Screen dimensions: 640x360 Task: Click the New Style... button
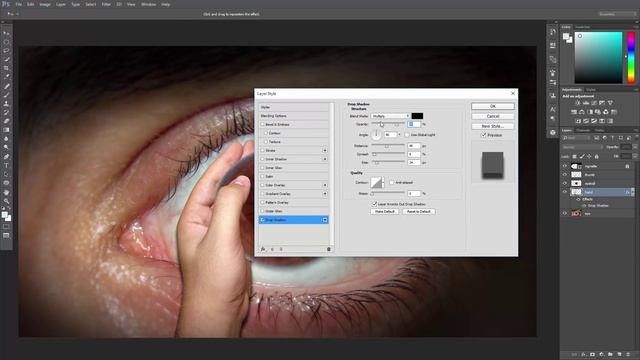[493, 126]
